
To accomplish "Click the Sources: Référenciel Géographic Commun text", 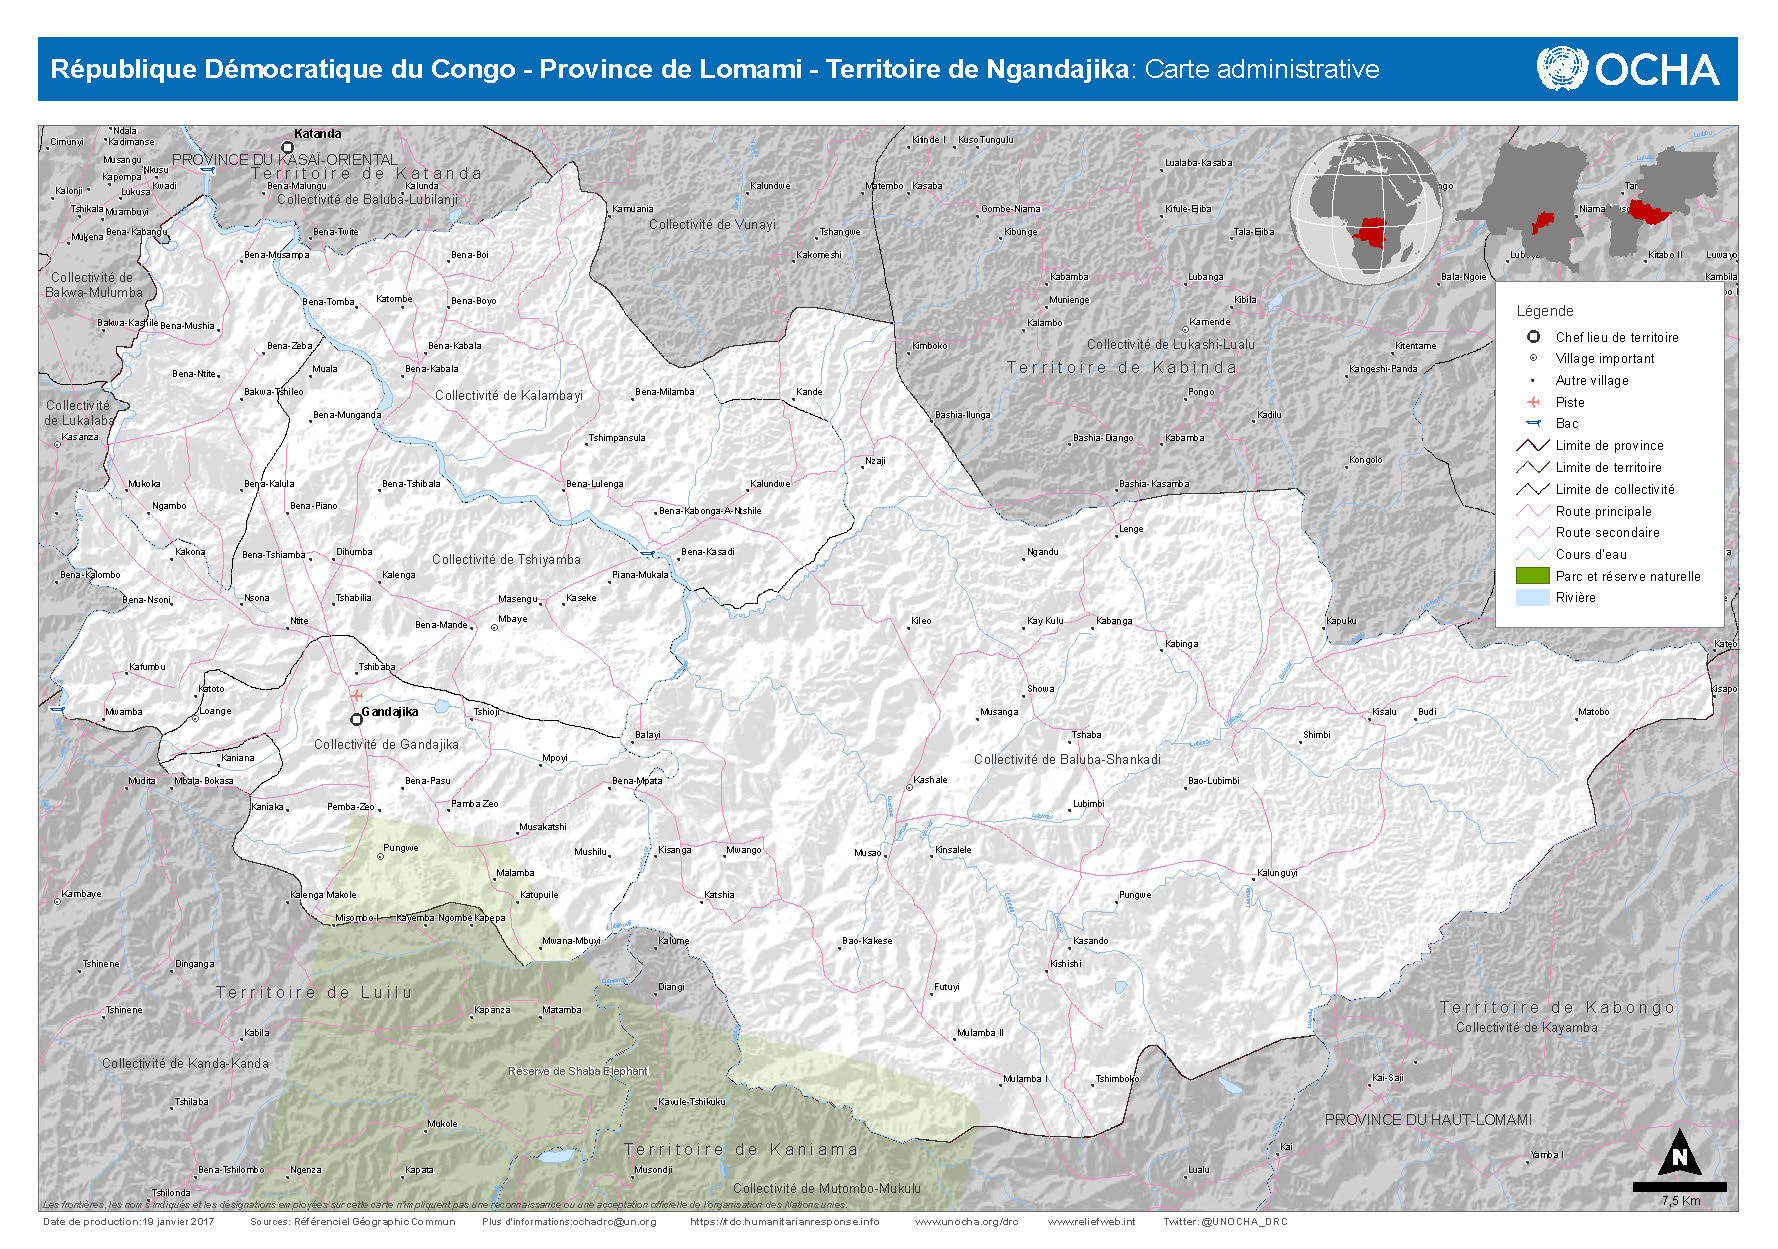I will click(x=352, y=1221).
